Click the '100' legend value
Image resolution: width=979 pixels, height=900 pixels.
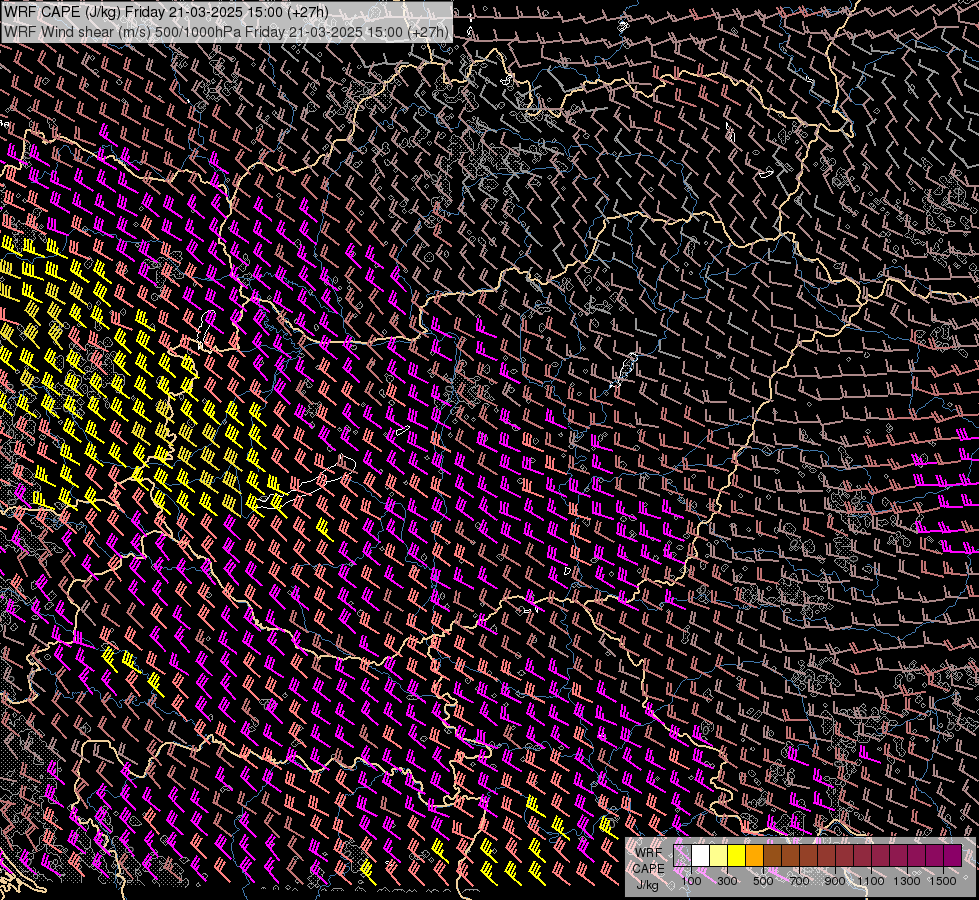(x=691, y=881)
